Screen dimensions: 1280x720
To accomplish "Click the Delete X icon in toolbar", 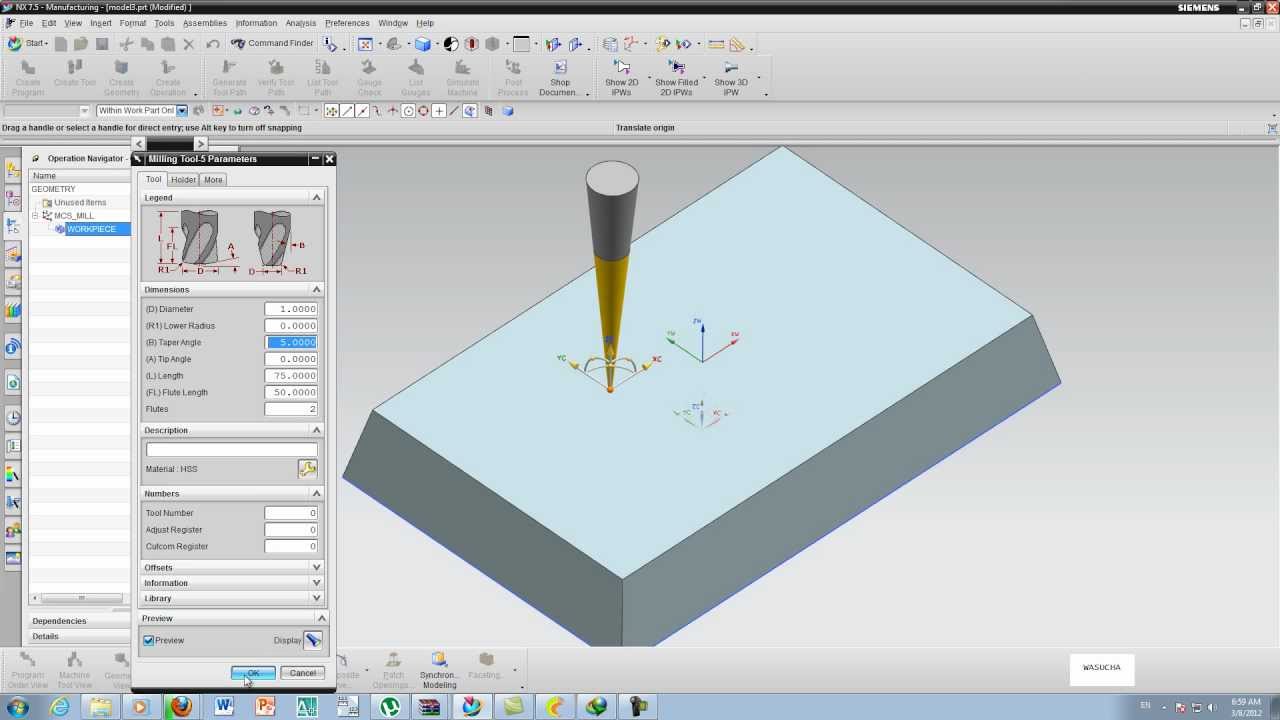I will coord(188,44).
